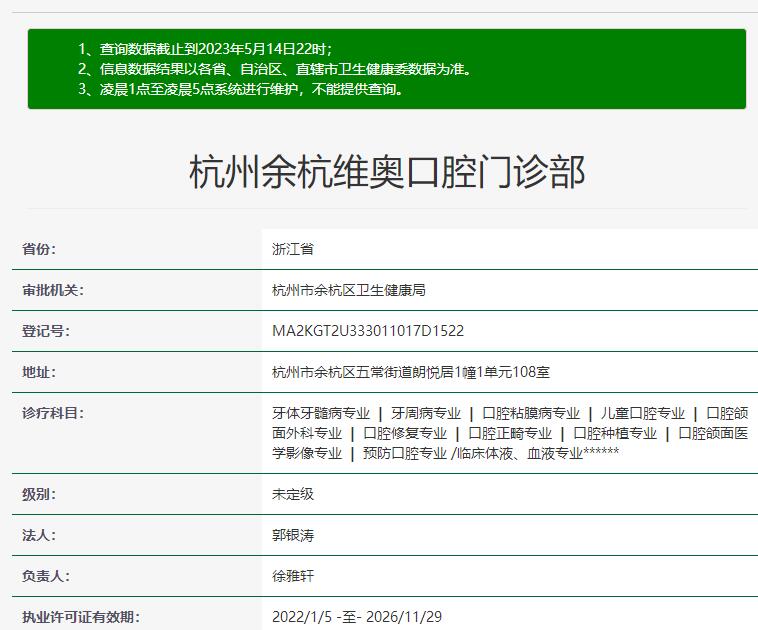Click the 审批机关 label
758x630 pixels.
pyautogui.click(x=53, y=290)
